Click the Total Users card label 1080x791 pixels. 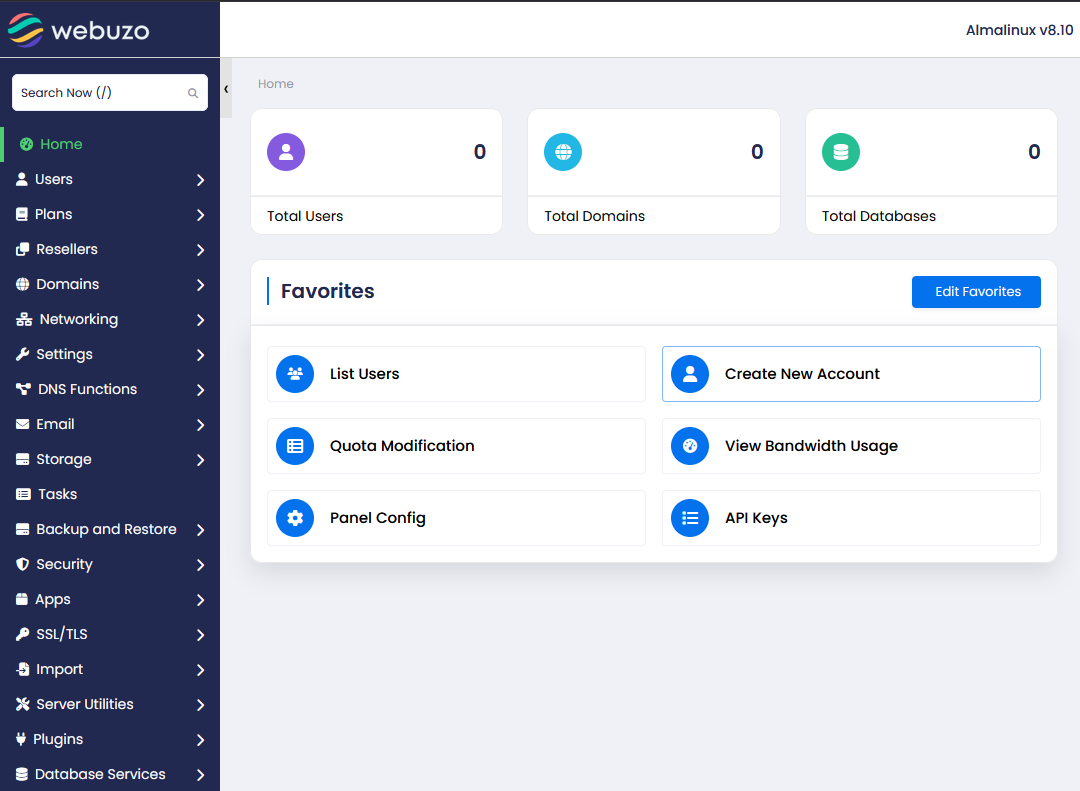click(x=305, y=216)
